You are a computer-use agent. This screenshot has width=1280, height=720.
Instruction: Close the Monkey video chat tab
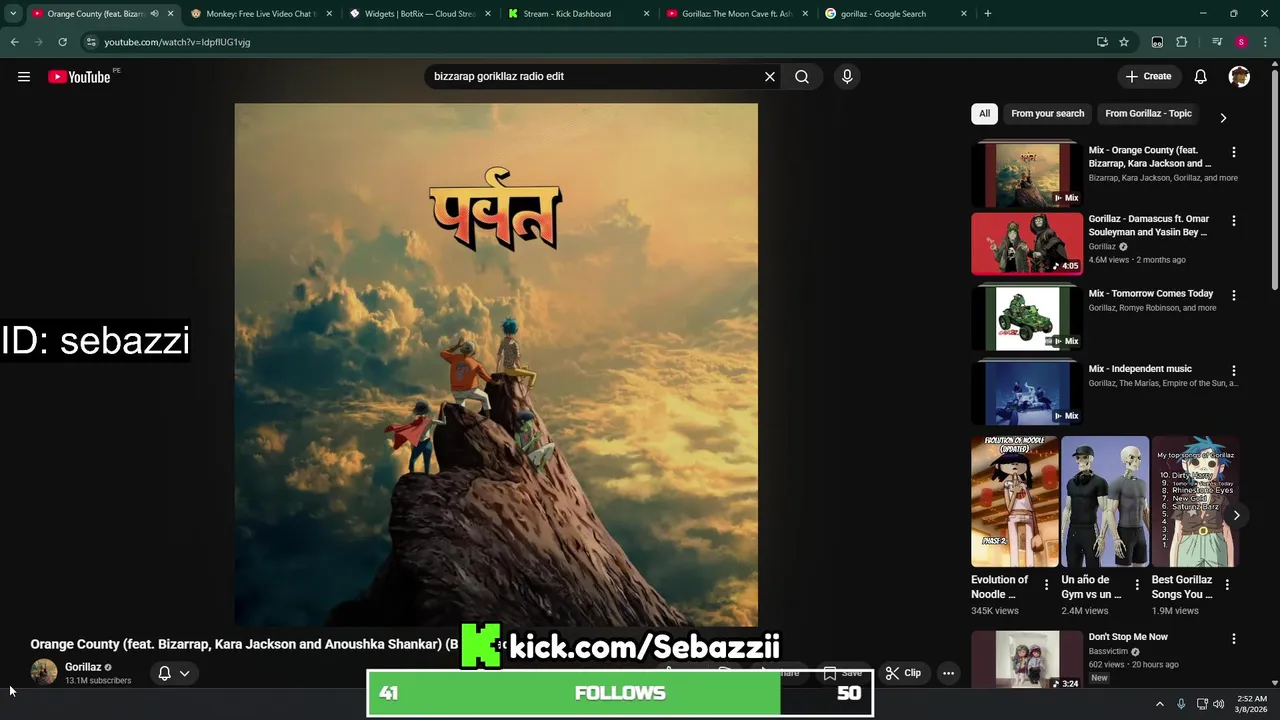point(329,14)
